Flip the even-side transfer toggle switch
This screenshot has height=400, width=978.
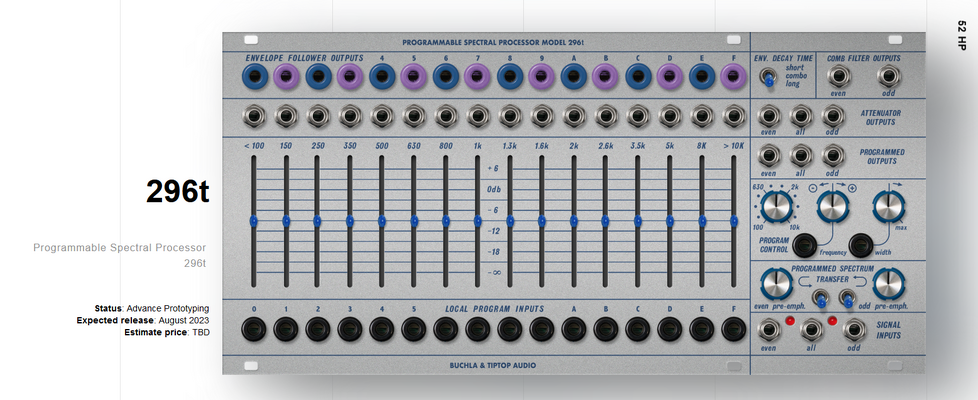821,299
